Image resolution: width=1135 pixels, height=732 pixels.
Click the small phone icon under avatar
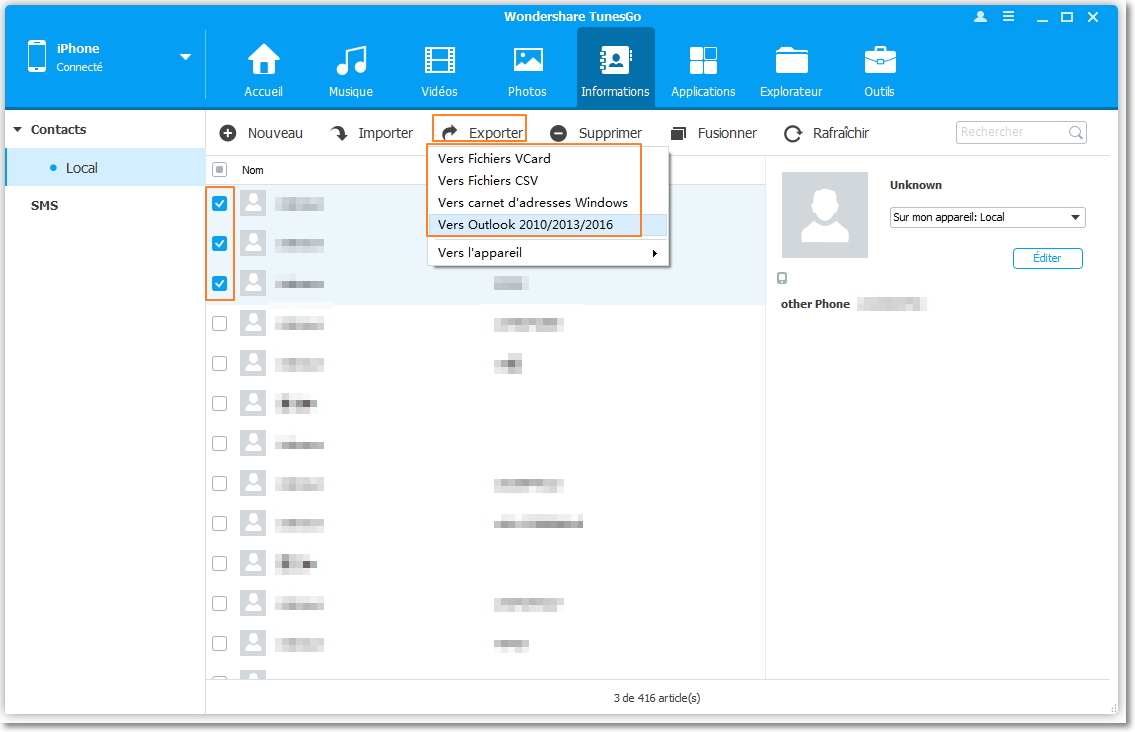[x=782, y=278]
